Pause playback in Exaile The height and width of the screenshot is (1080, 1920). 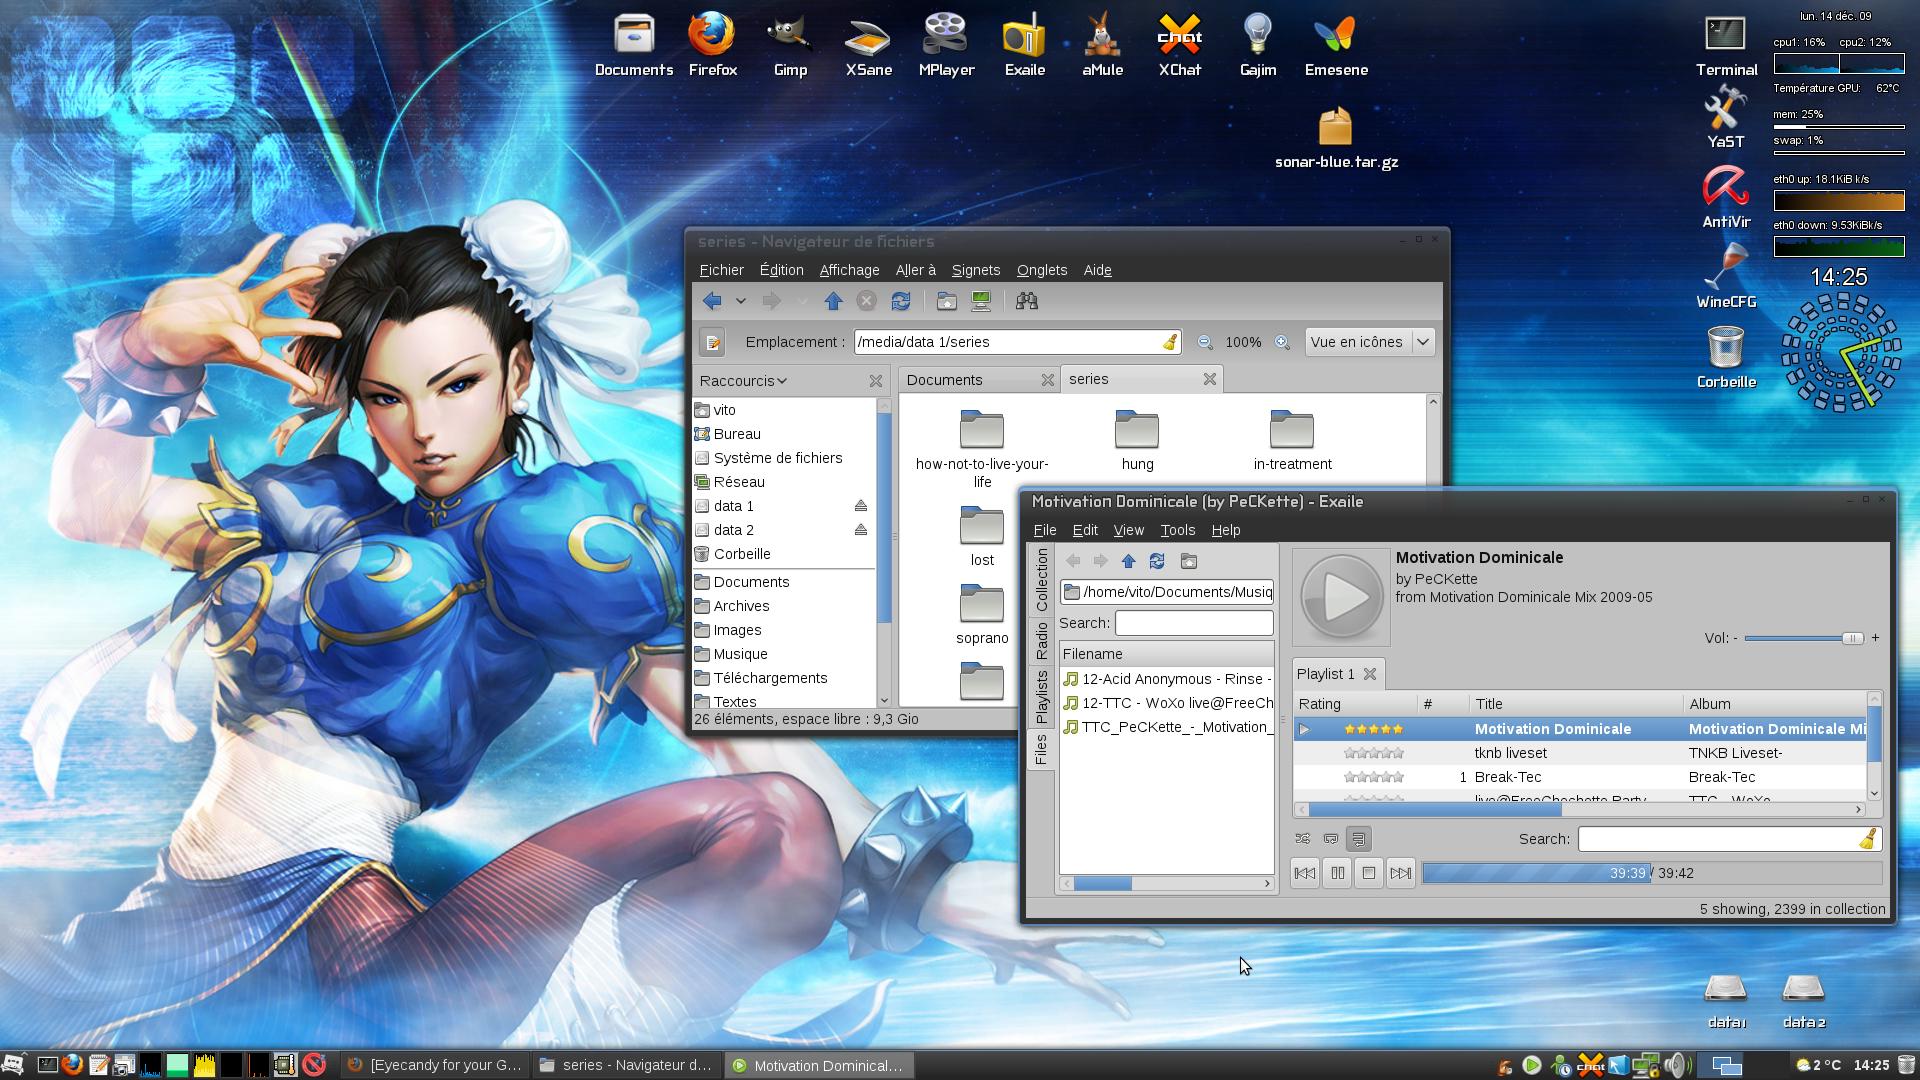pyautogui.click(x=1337, y=873)
